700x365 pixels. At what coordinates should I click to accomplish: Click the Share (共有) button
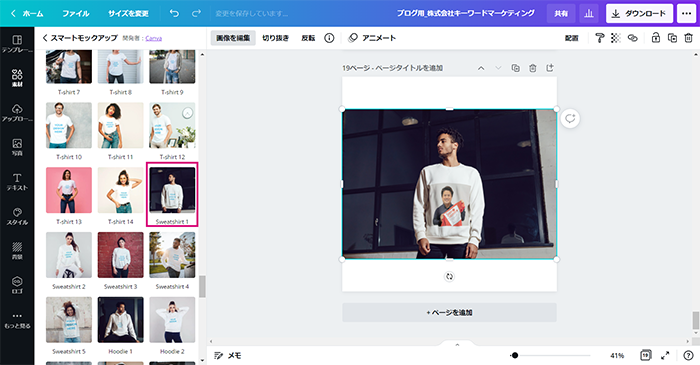(x=561, y=13)
